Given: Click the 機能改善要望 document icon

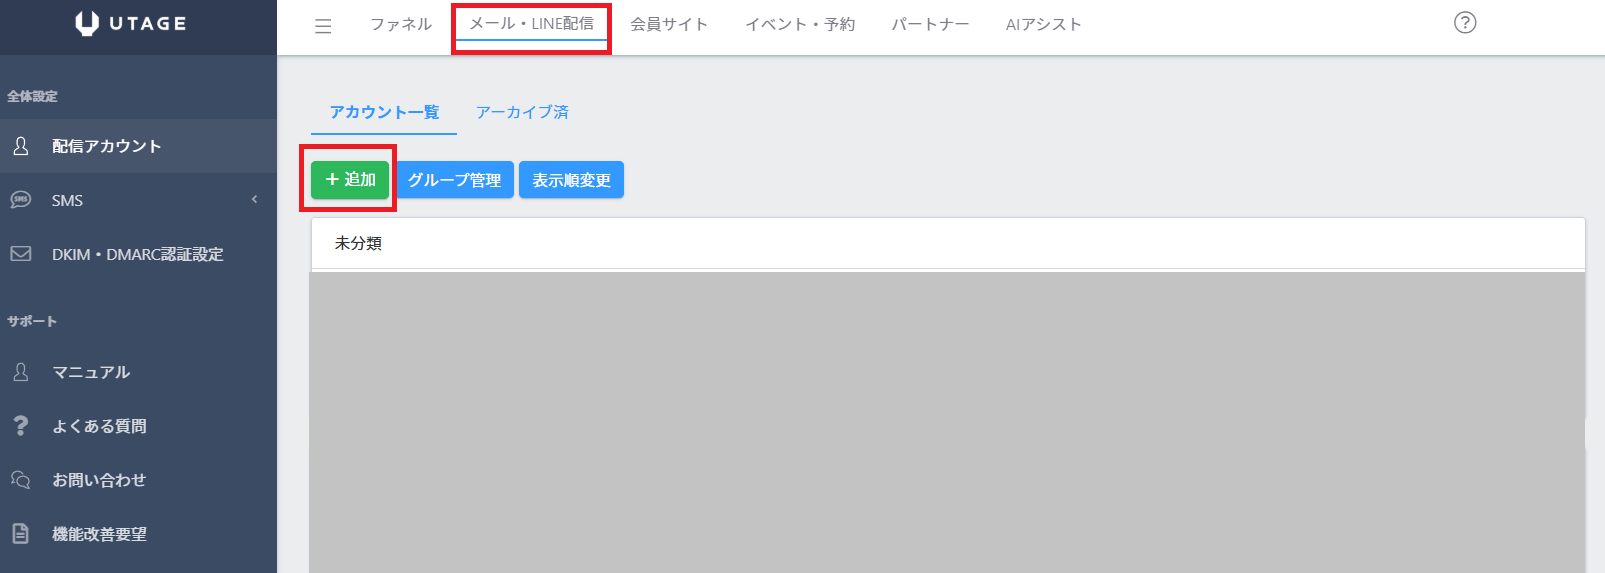Looking at the screenshot, I should (x=21, y=534).
